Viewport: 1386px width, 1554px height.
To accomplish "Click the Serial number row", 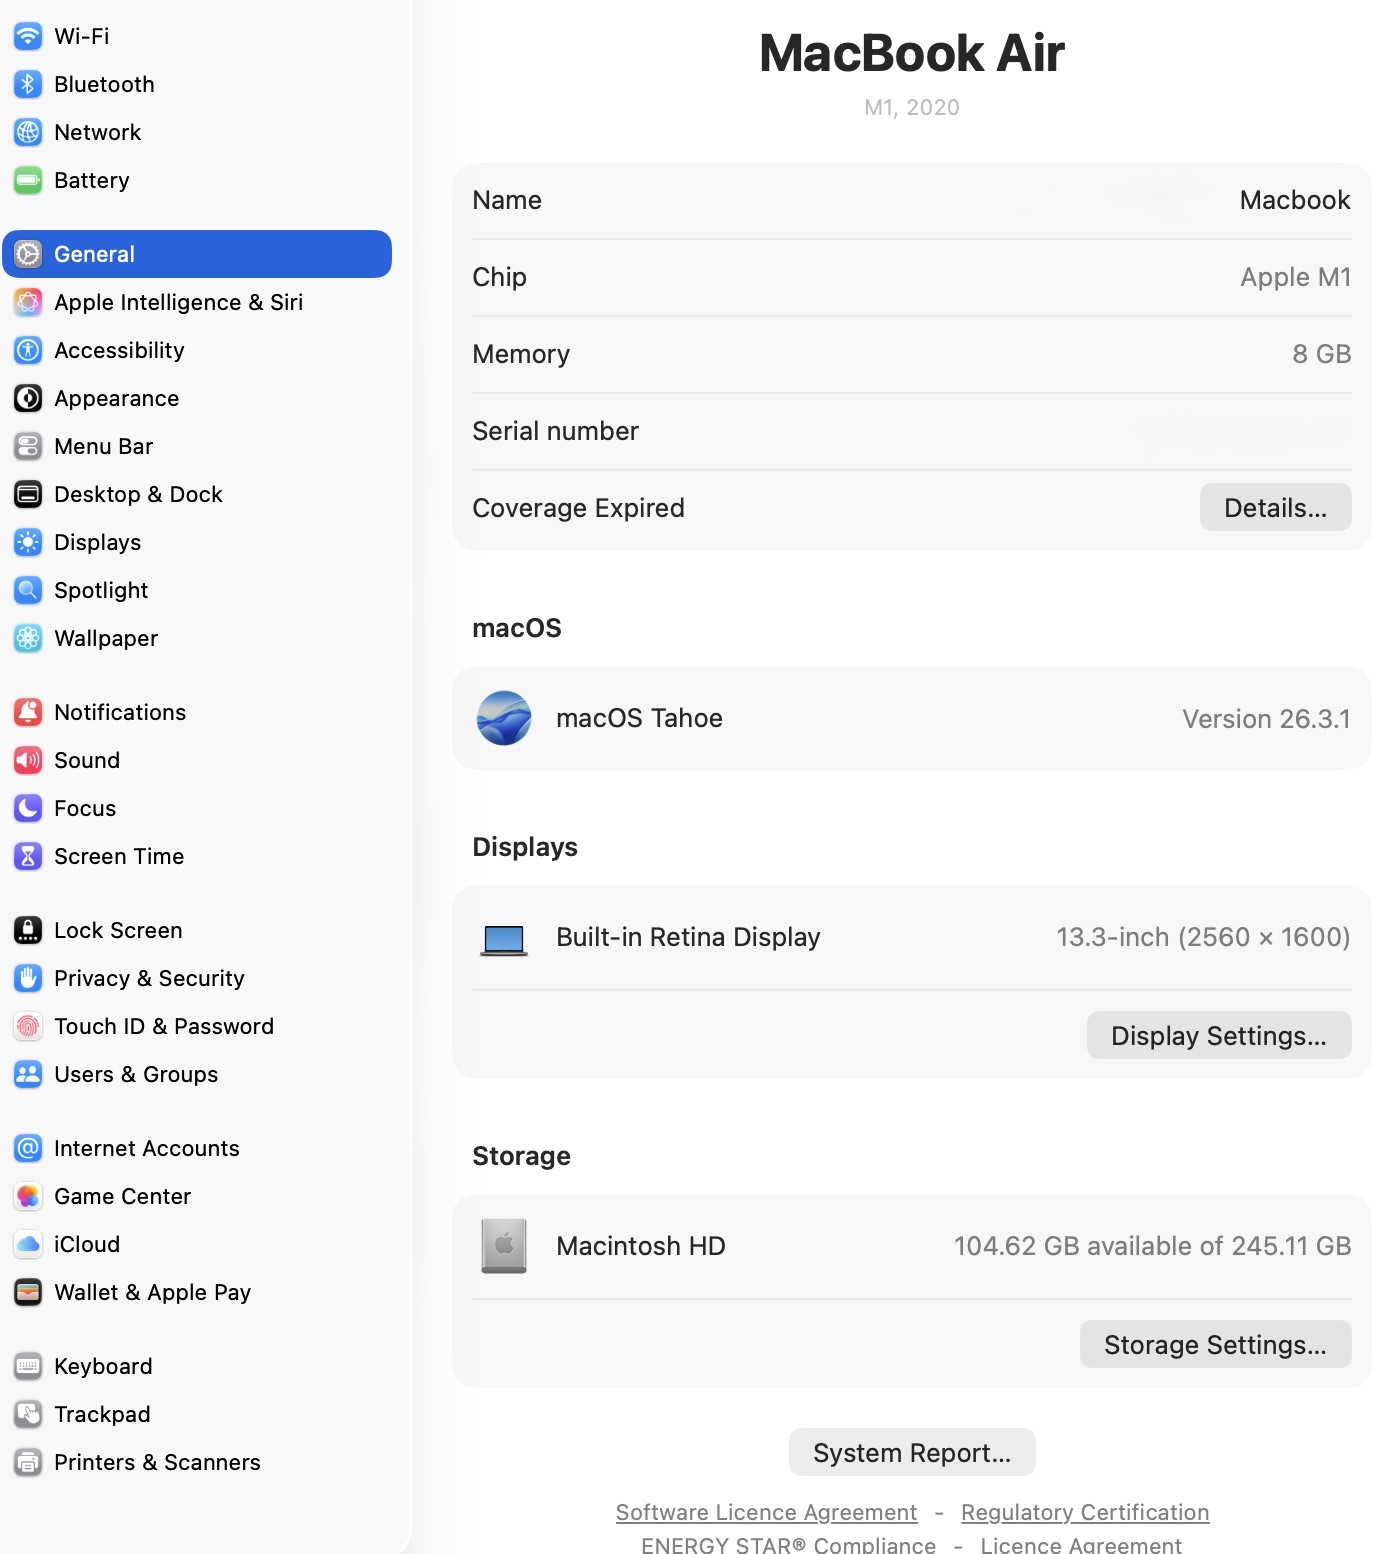I will click(x=911, y=431).
